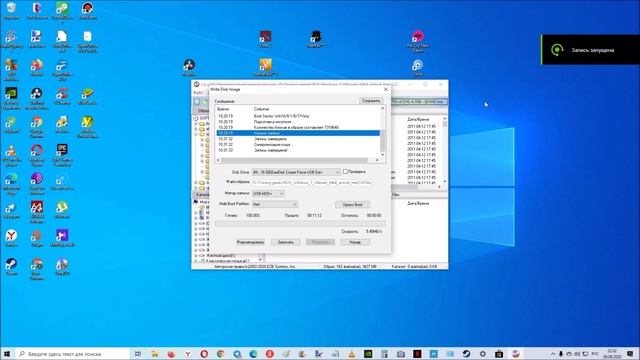Open Steam from the taskbar
The image size is (640, 360).
click(466, 353)
